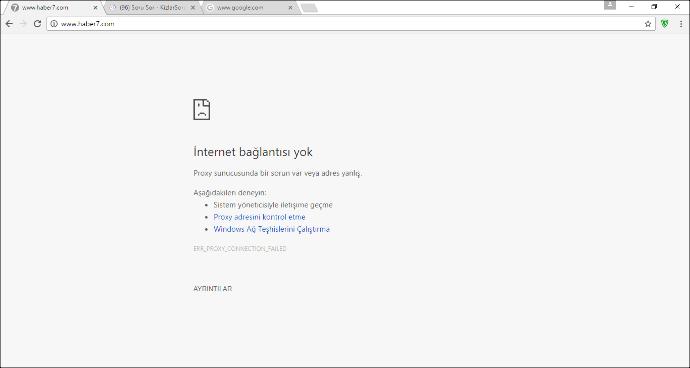Image resolution: width=690 pixels, height=368 pixels.
Task: Click the 'Proxy sunucusunda bir sorun var' message
Action: 278,173
